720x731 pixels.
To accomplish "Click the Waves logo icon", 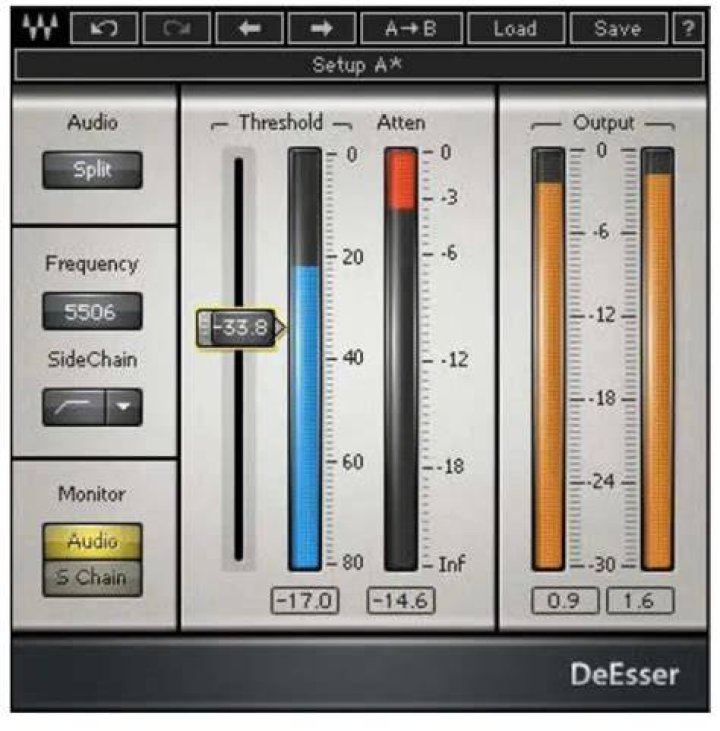I will (40, 28).
